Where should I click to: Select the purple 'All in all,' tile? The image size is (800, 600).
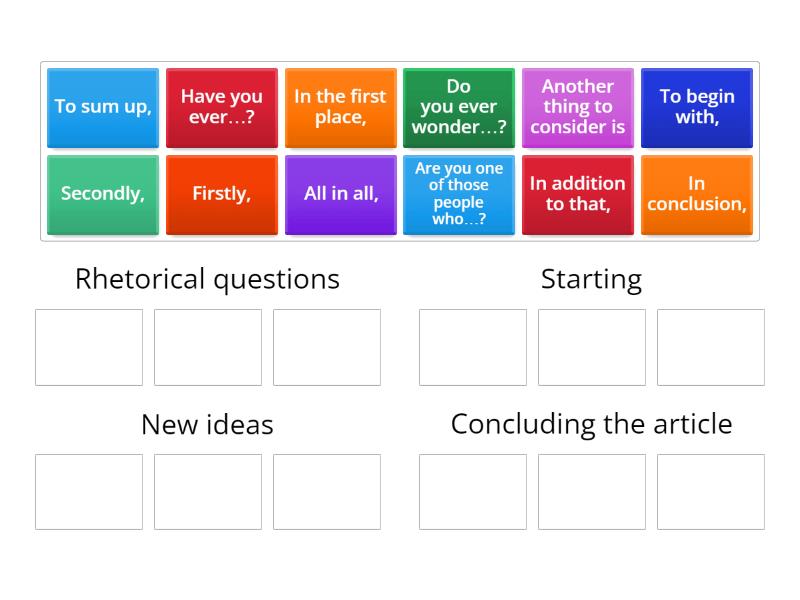(340, 194)
